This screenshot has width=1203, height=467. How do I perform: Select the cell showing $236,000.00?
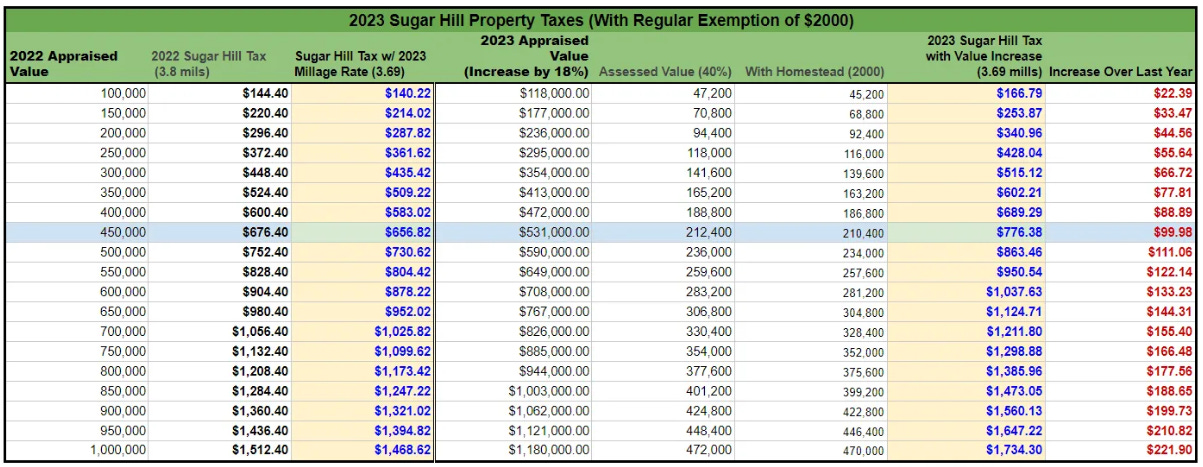pyautogui.click(x=514, y=133)
